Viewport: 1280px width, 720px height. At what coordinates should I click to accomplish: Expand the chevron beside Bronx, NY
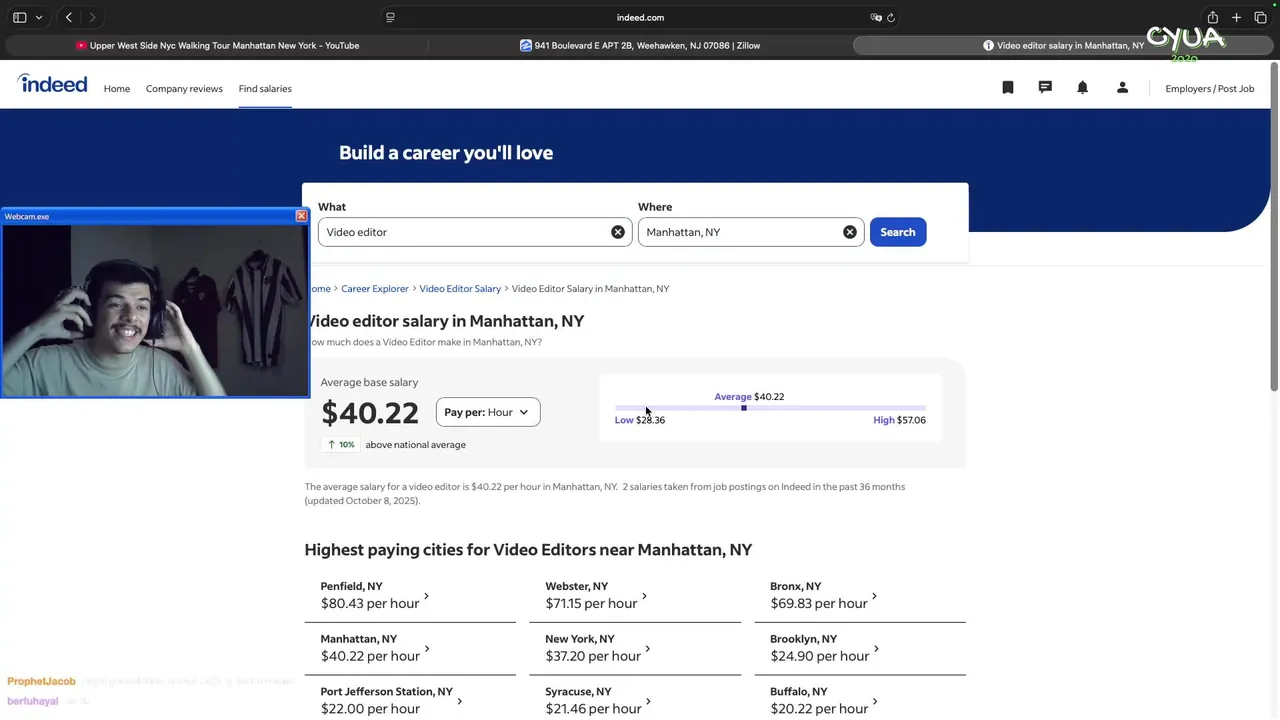tap(874, 596)
